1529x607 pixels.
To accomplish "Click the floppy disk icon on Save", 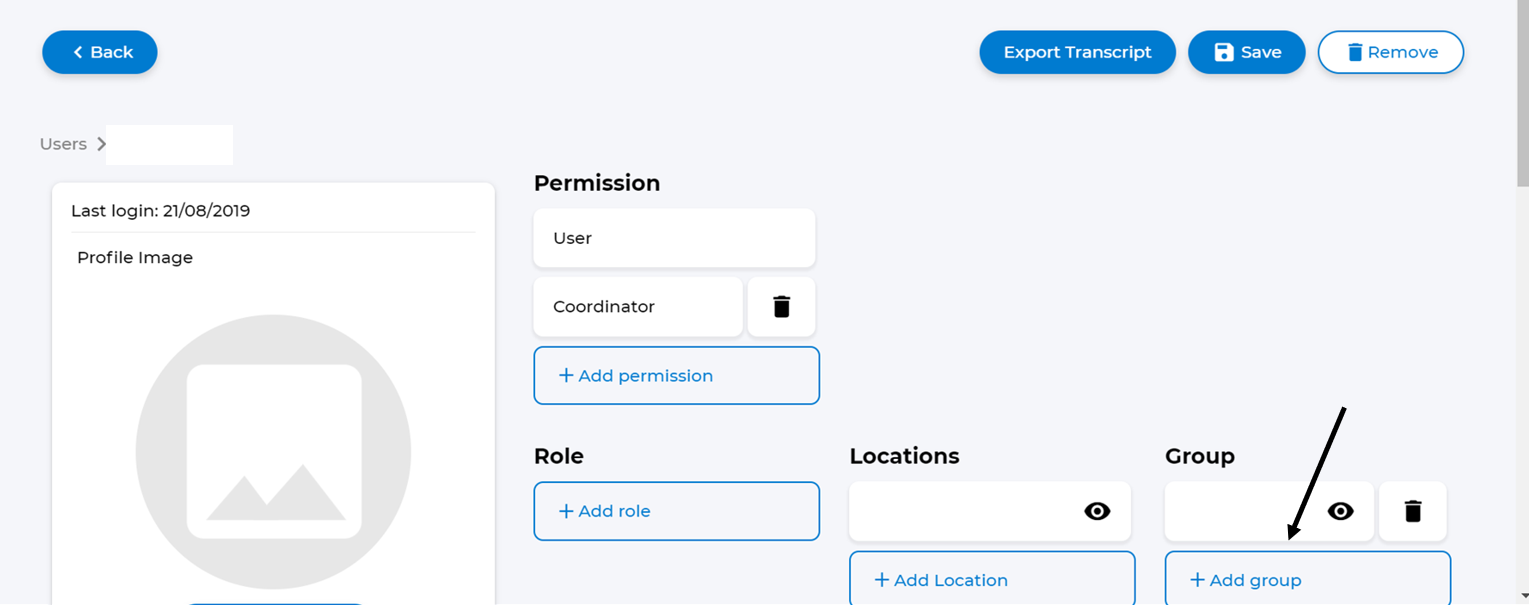I will coord(1224,52).
